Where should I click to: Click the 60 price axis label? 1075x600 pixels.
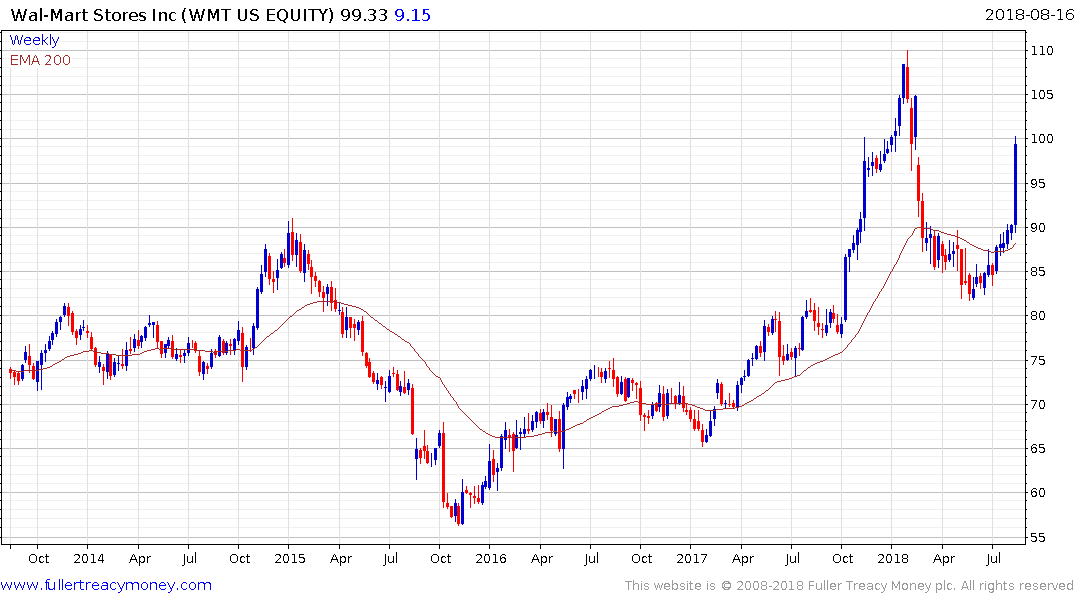tap(1039, 493)
